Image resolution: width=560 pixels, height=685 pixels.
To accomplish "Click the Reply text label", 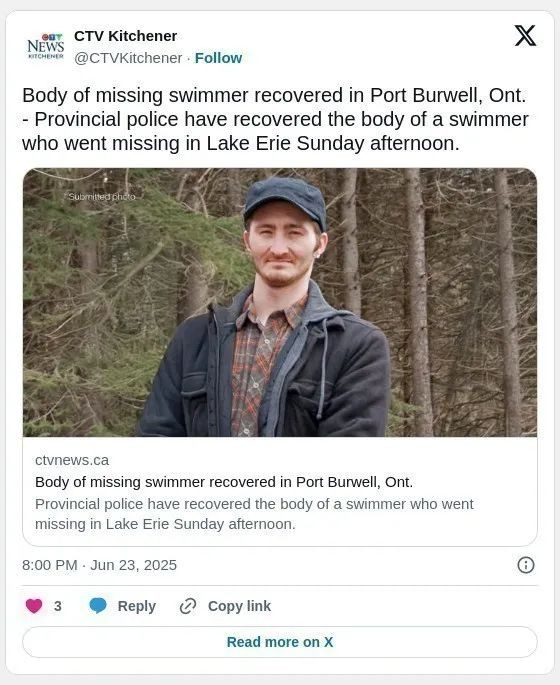I will pos(137,606).
